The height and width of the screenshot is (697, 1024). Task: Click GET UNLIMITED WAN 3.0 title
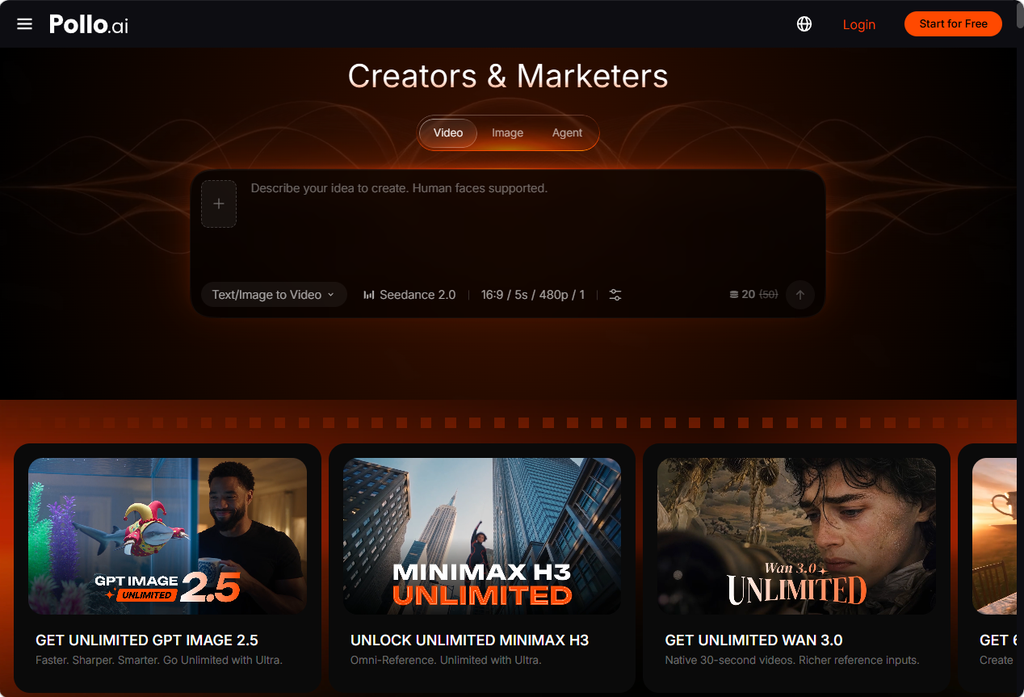click(x=754, y=640)
